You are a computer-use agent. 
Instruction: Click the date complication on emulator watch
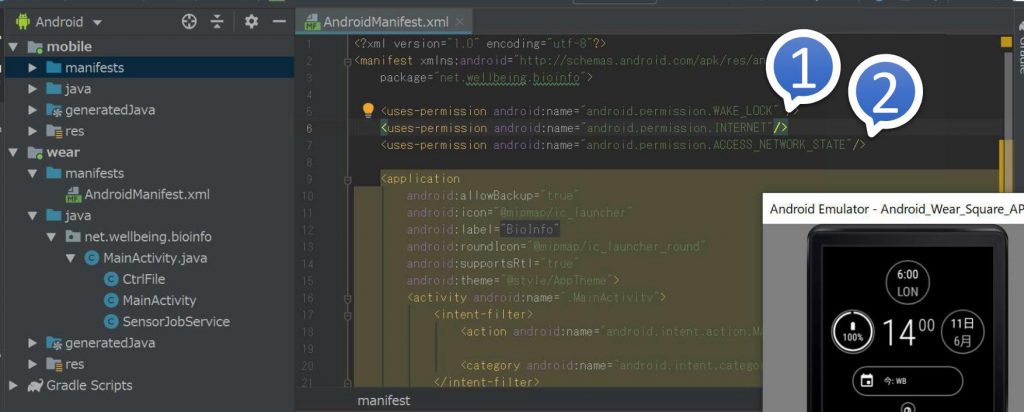tap(963, 332)
